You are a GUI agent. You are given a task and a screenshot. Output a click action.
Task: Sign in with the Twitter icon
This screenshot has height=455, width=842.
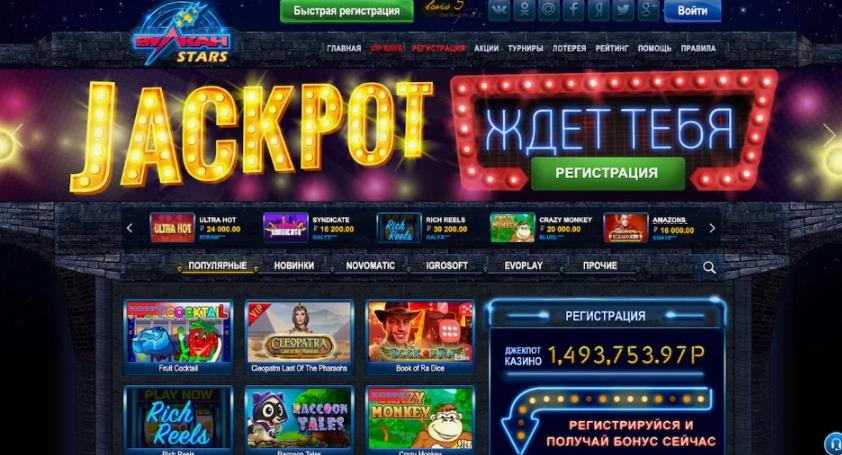[623, 10]
